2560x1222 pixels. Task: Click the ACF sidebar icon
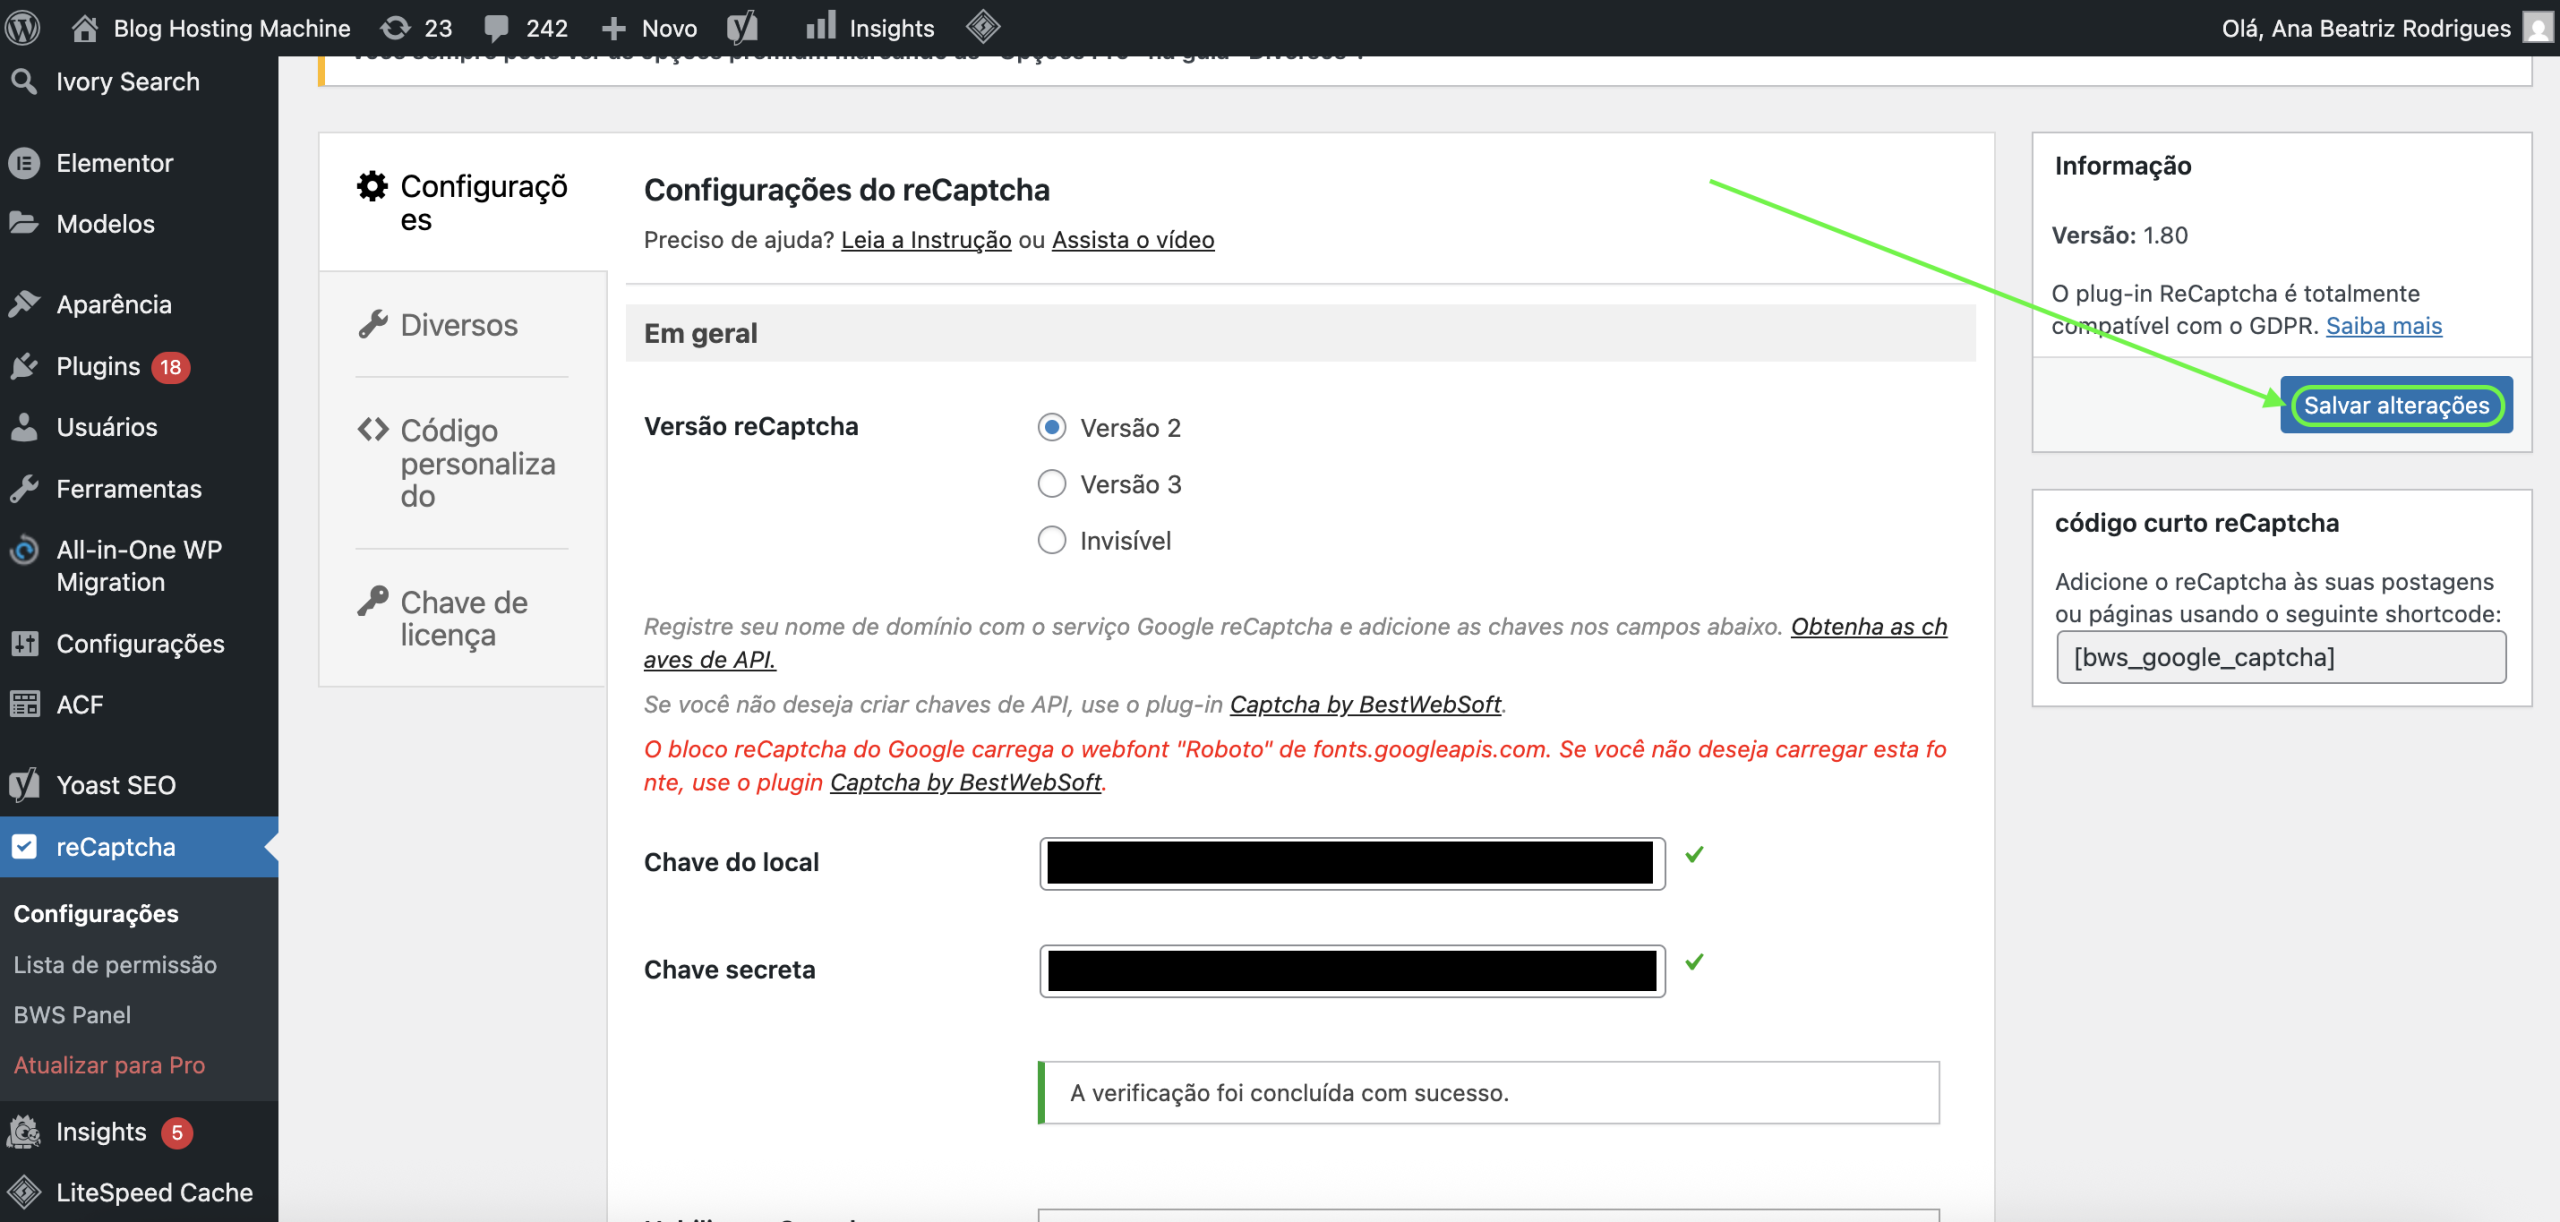coord(24,704)
